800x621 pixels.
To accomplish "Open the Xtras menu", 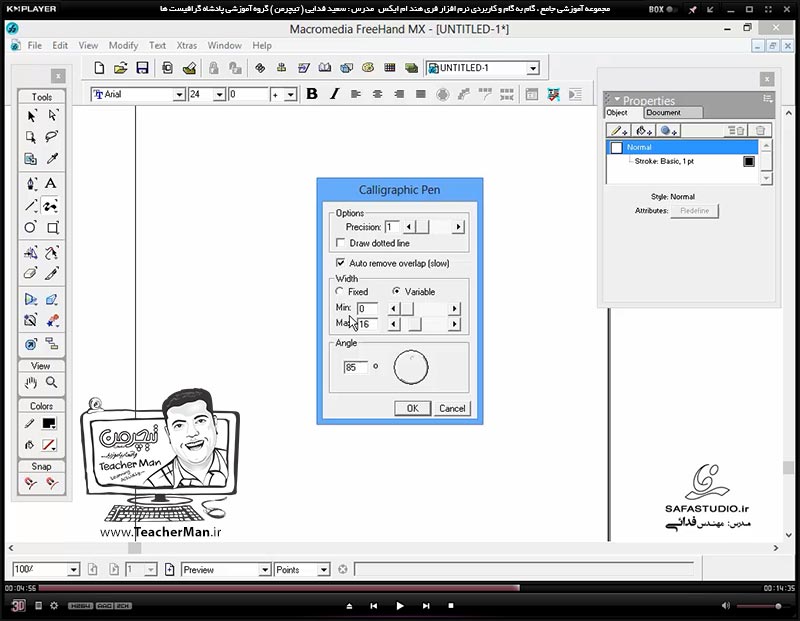I will pos(187,45).
